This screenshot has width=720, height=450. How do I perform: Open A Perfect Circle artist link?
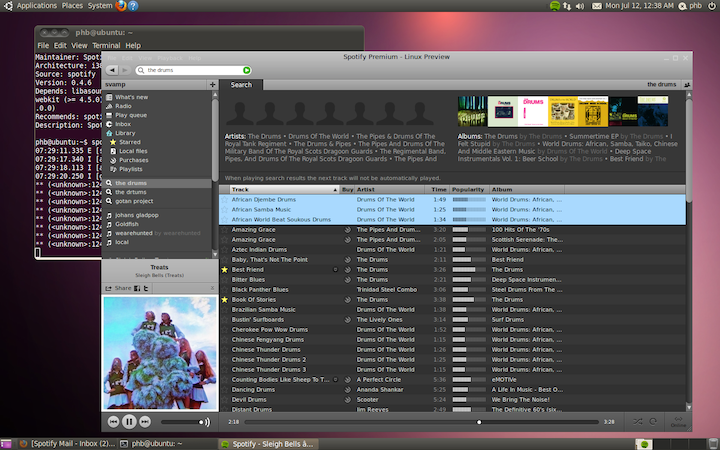(379, 380)
